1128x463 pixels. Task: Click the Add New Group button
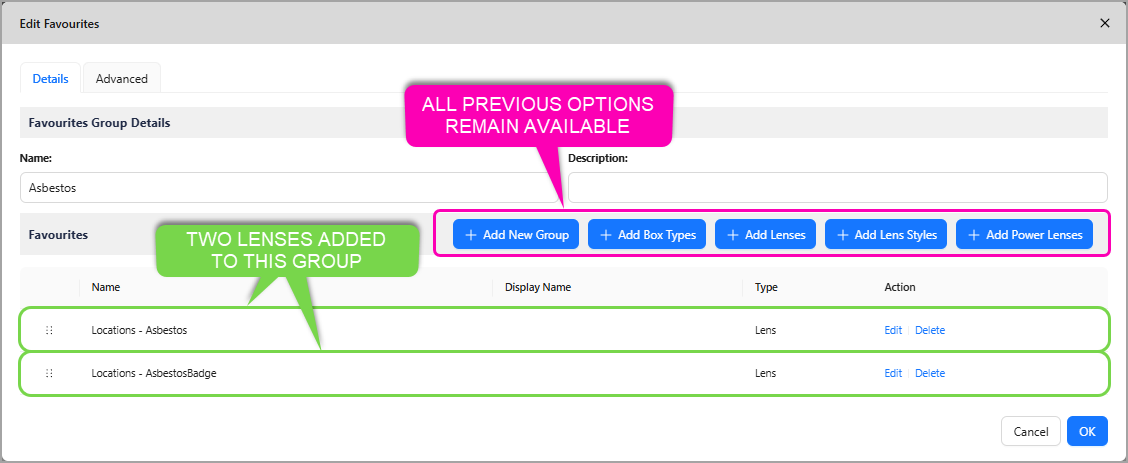[515, 234]
